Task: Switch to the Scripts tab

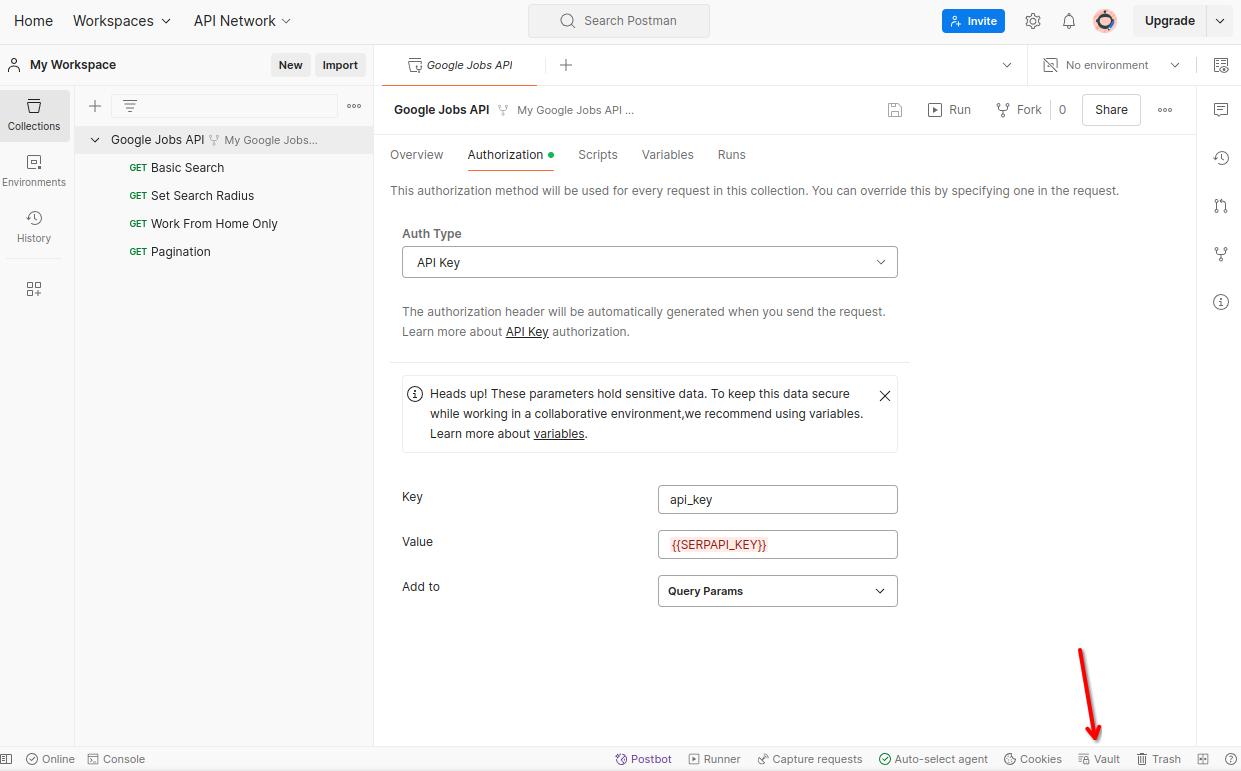Action: coord(598,155)
